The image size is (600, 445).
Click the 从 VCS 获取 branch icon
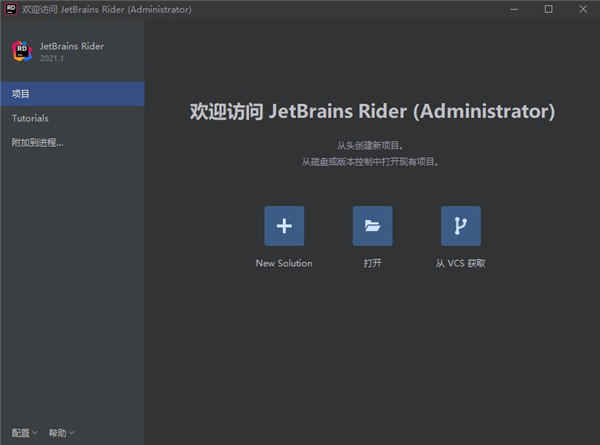[x=460, y=226]
